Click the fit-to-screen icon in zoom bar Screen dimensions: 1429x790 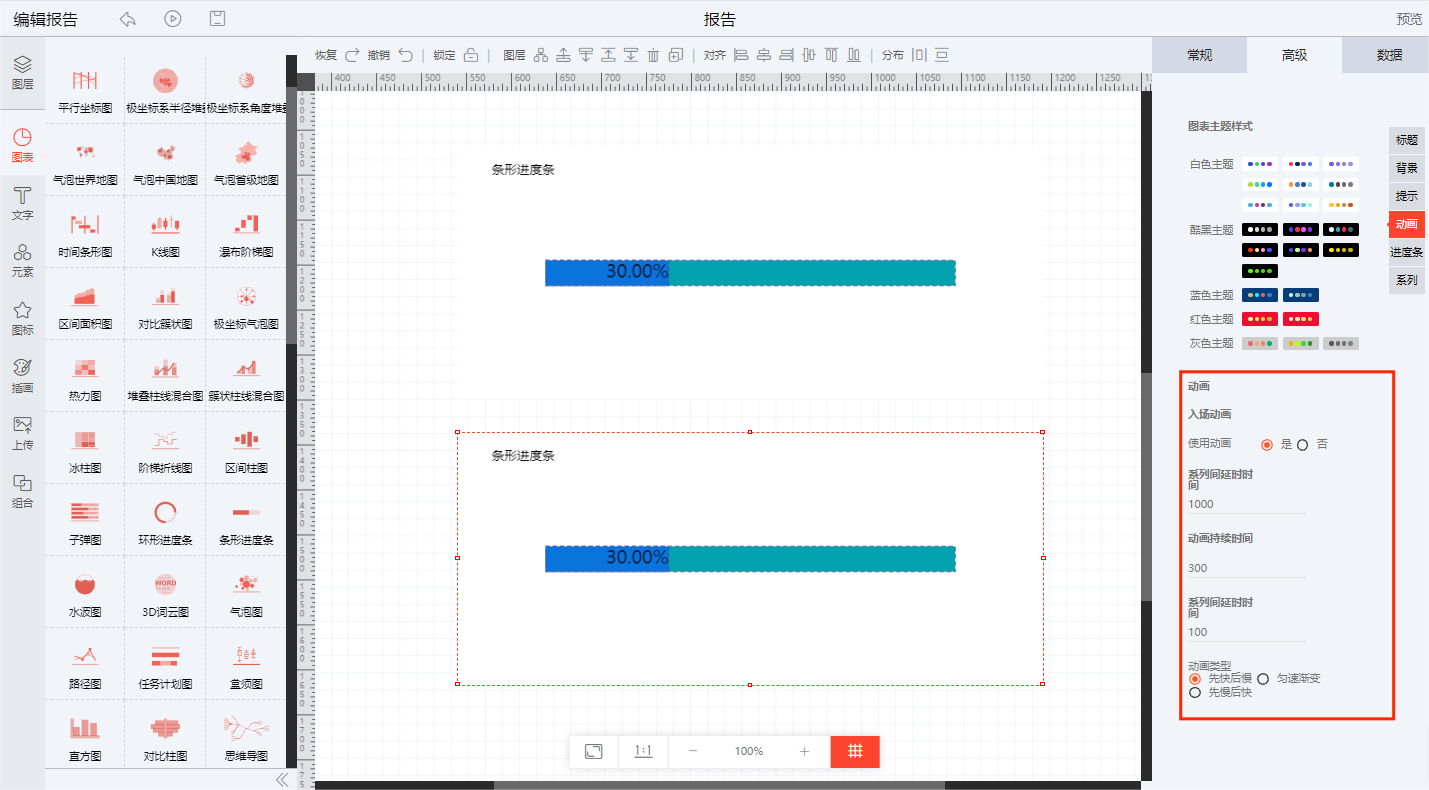click(593, 751)
